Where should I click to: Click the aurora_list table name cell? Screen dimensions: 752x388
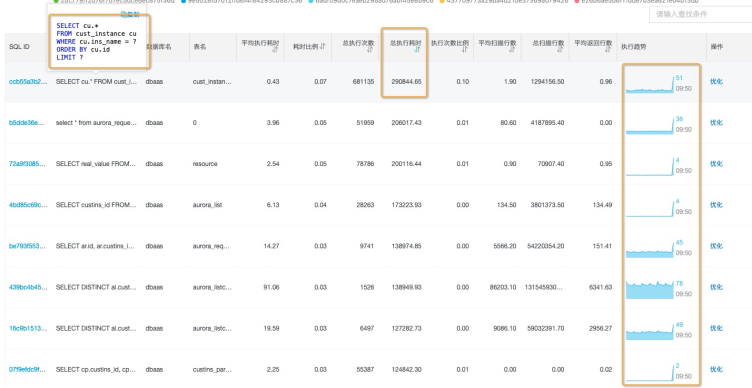(207, 205)
